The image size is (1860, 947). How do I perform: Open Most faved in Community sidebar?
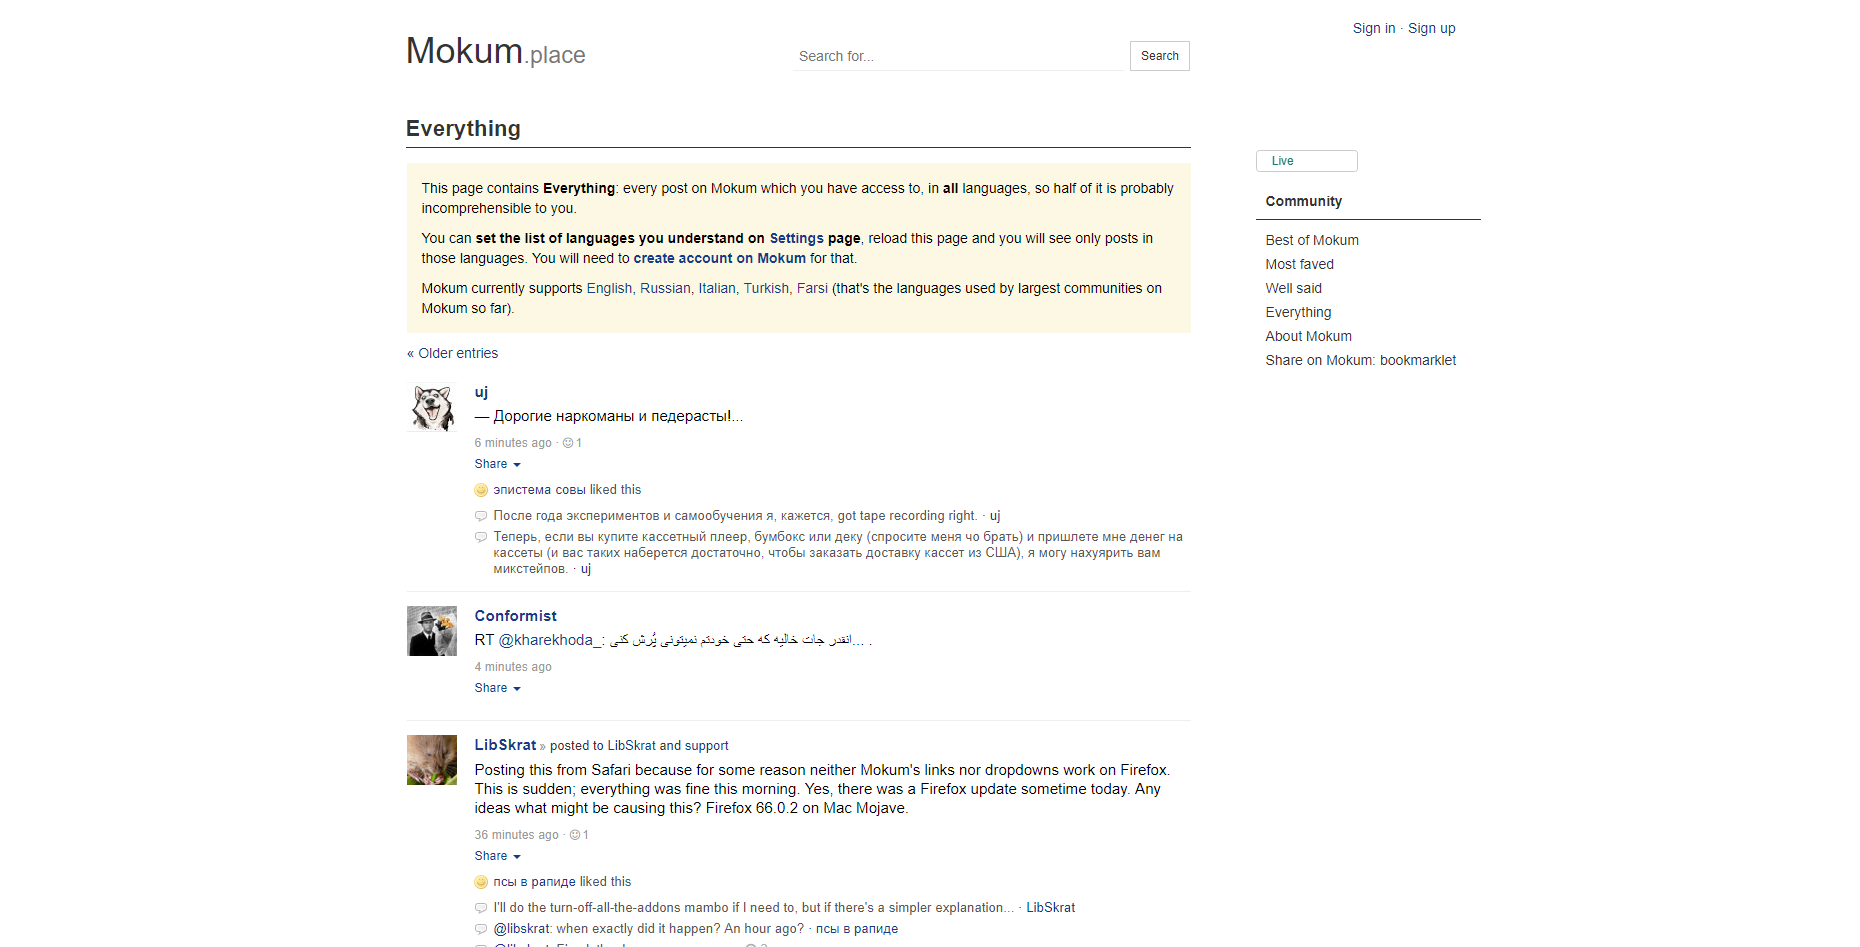(x=1299, y=264)
